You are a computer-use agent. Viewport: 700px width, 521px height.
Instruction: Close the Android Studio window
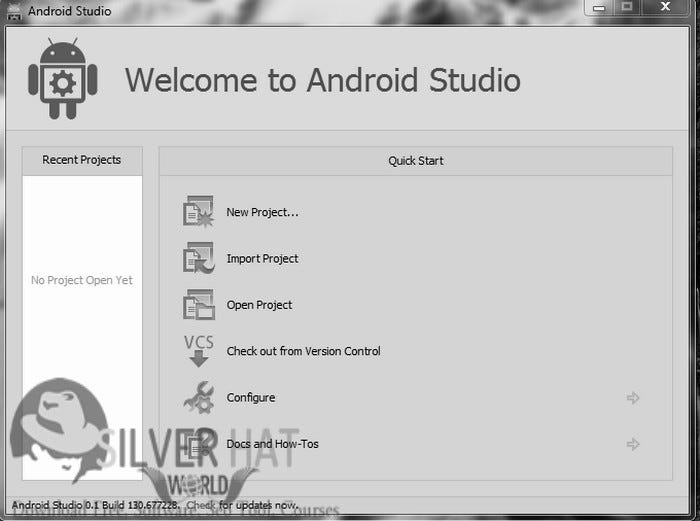point(665,7)
